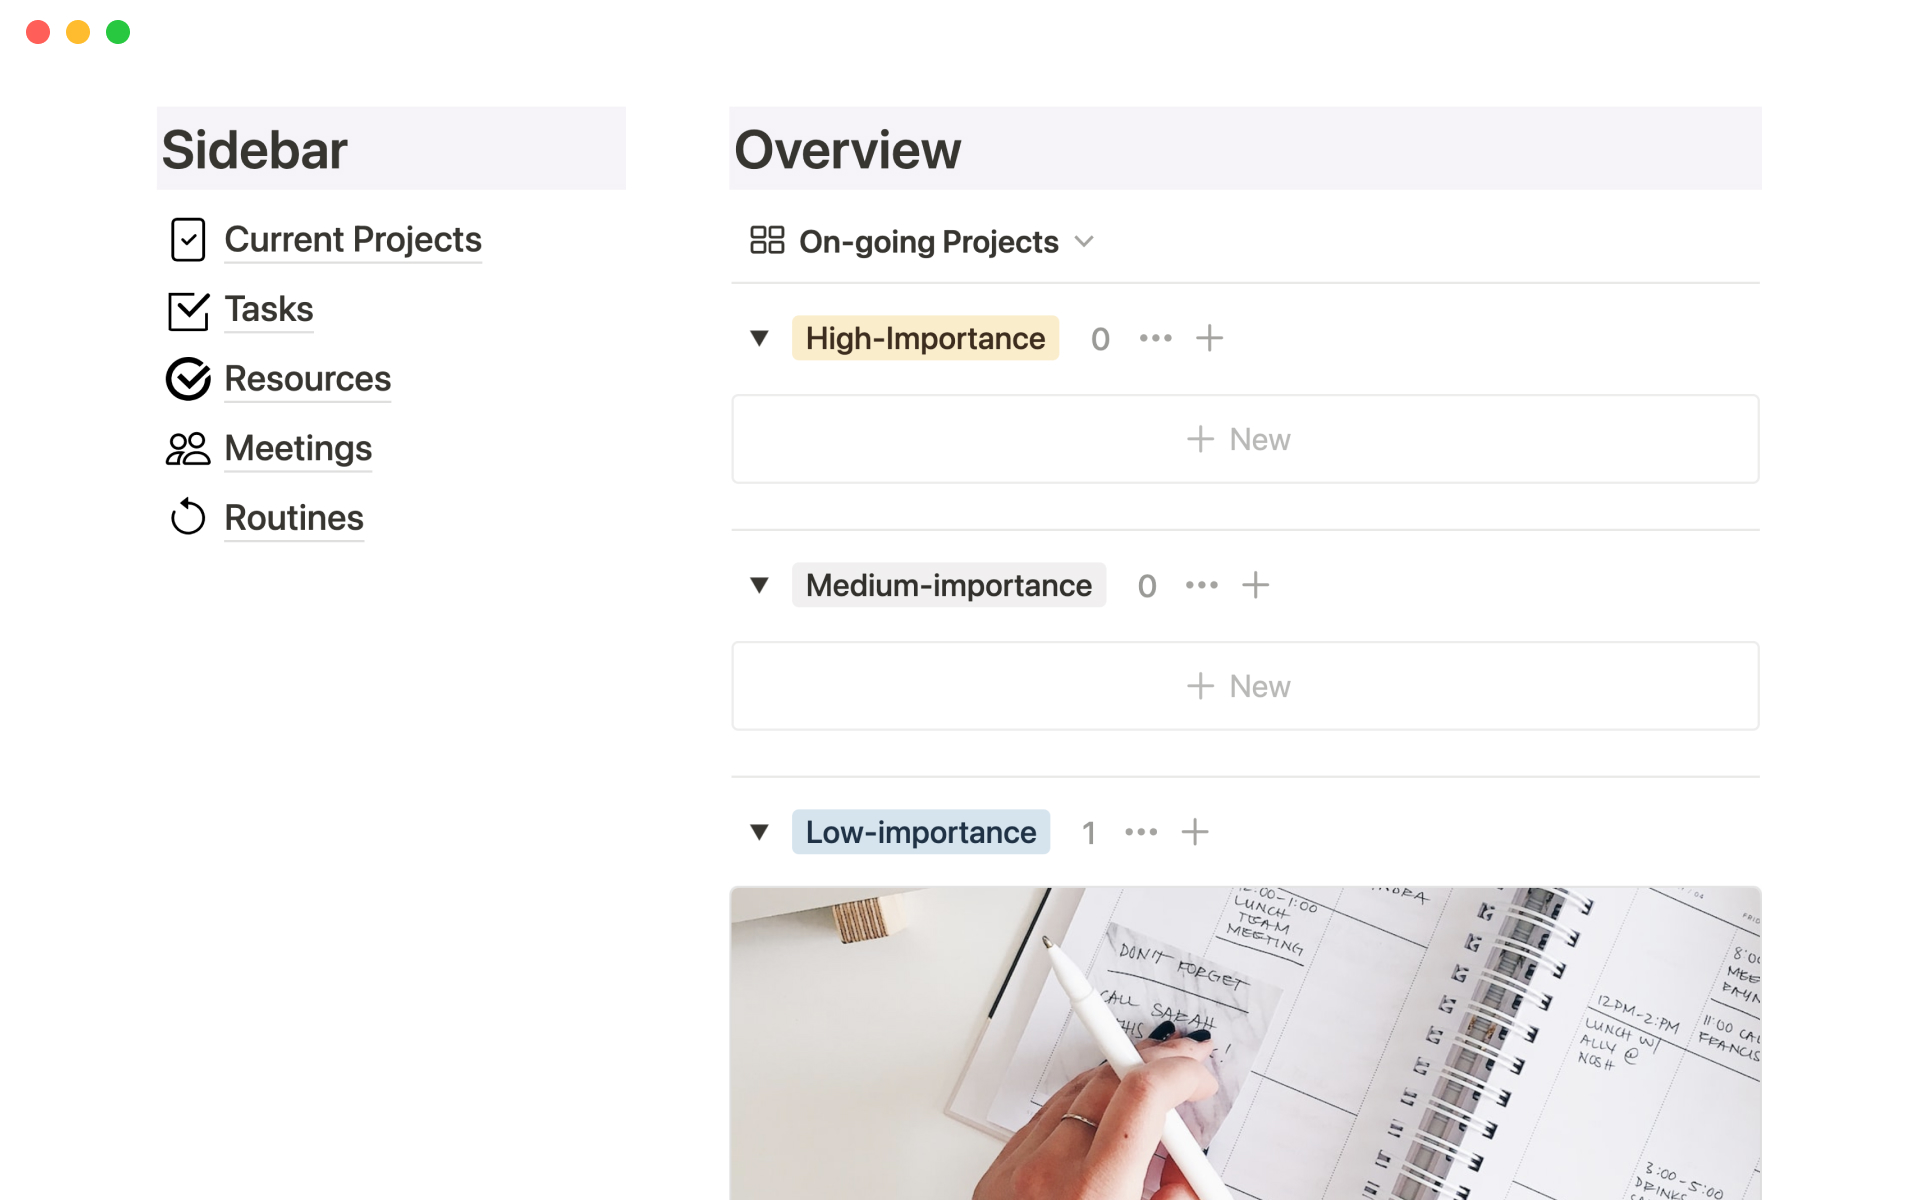Click the Resources circled-checkmark icon
Image resolution: width=1920 pixels, height=1200 pixels.
click(x=188, y=379)
